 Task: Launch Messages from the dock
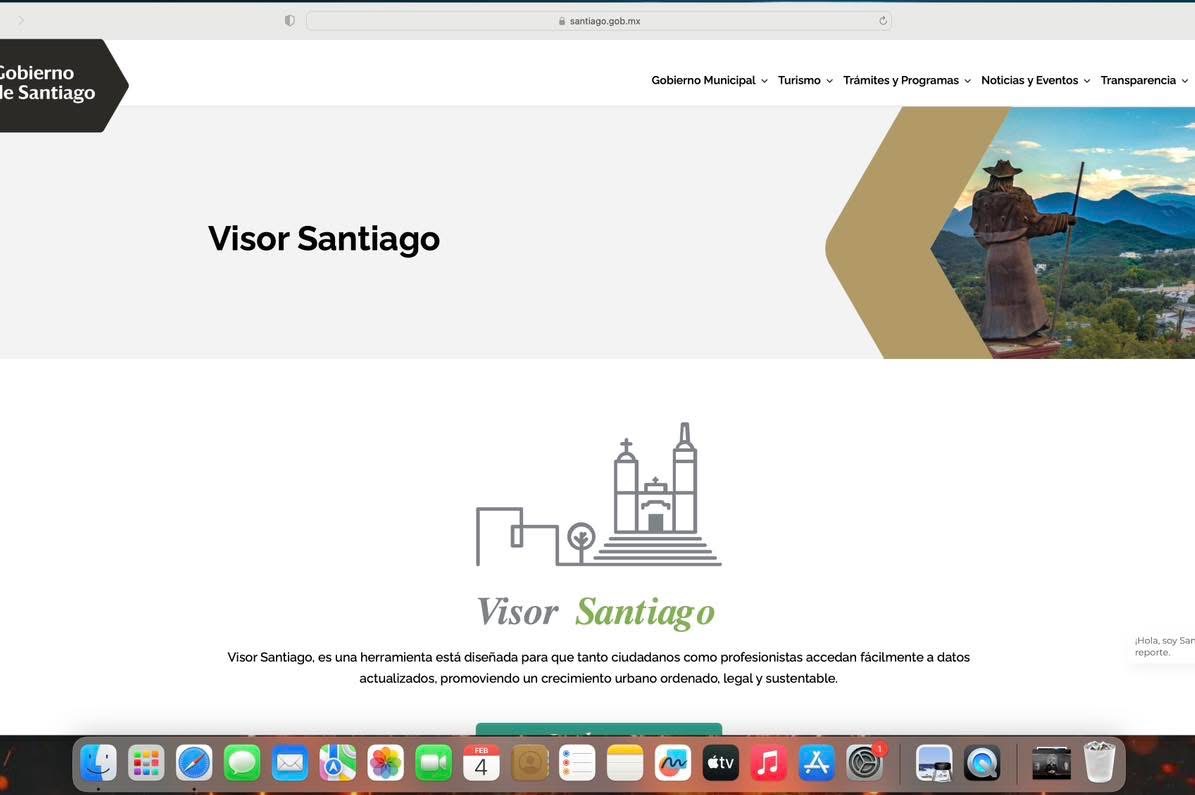[x=242, y=763]
